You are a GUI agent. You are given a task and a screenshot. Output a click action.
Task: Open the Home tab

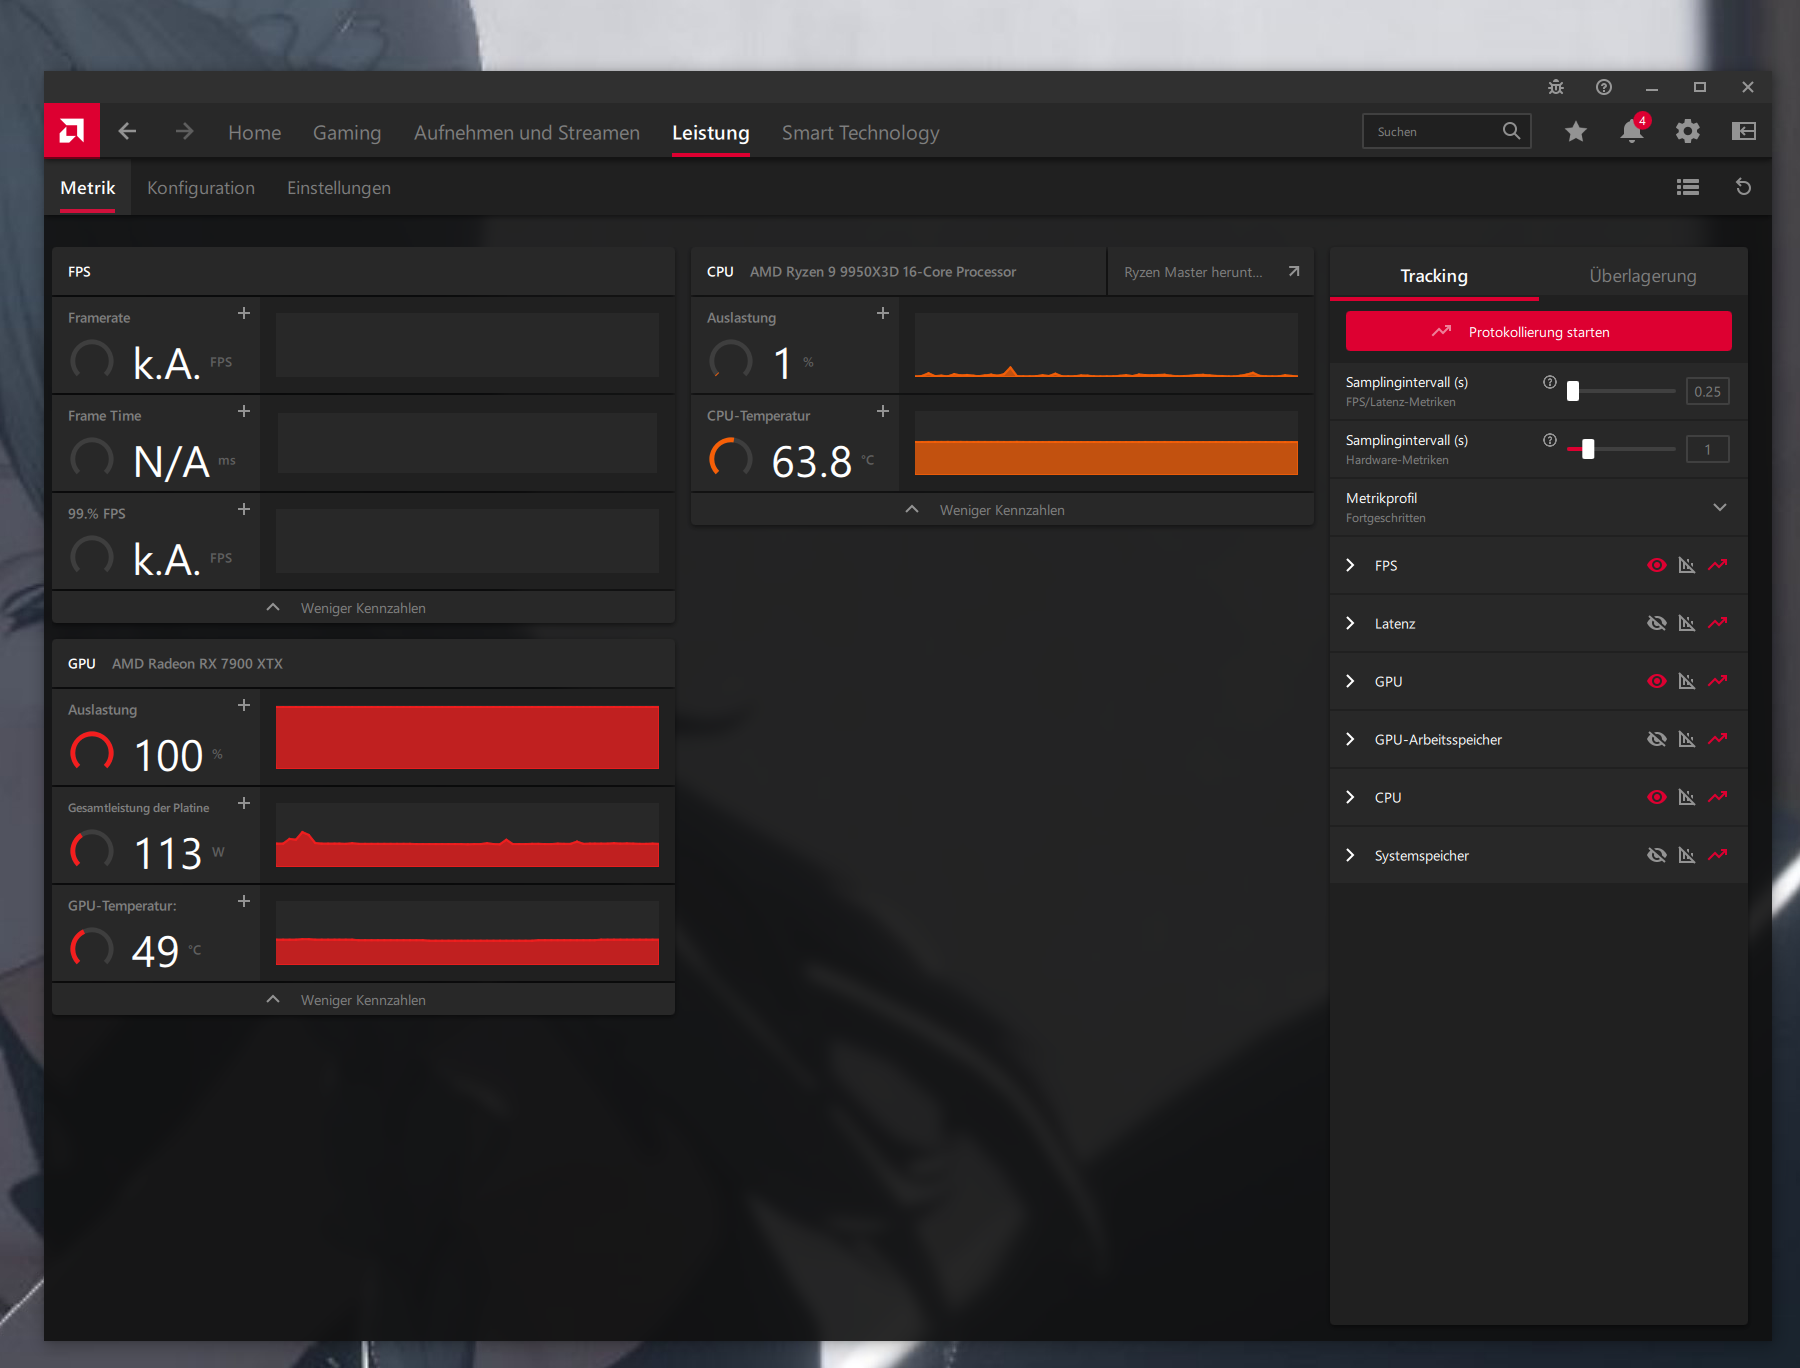[x=254, y=132]
